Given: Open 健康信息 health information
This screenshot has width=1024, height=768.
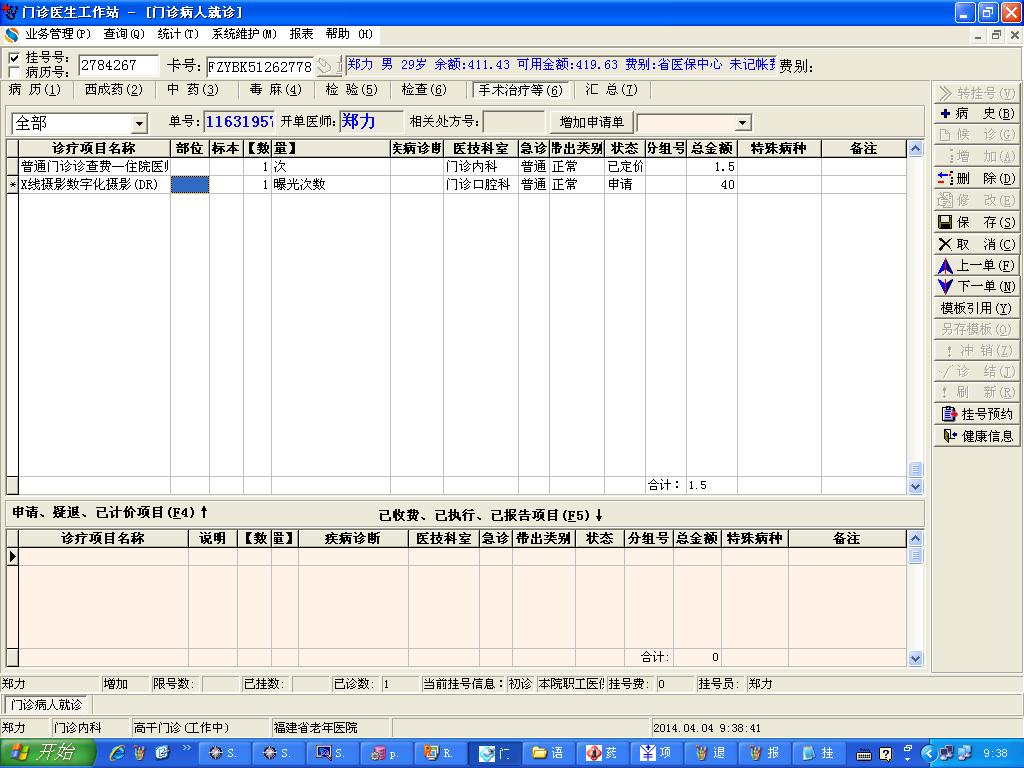Looking at the screenshot, I should pyautogui.click(x=976, y=436).
